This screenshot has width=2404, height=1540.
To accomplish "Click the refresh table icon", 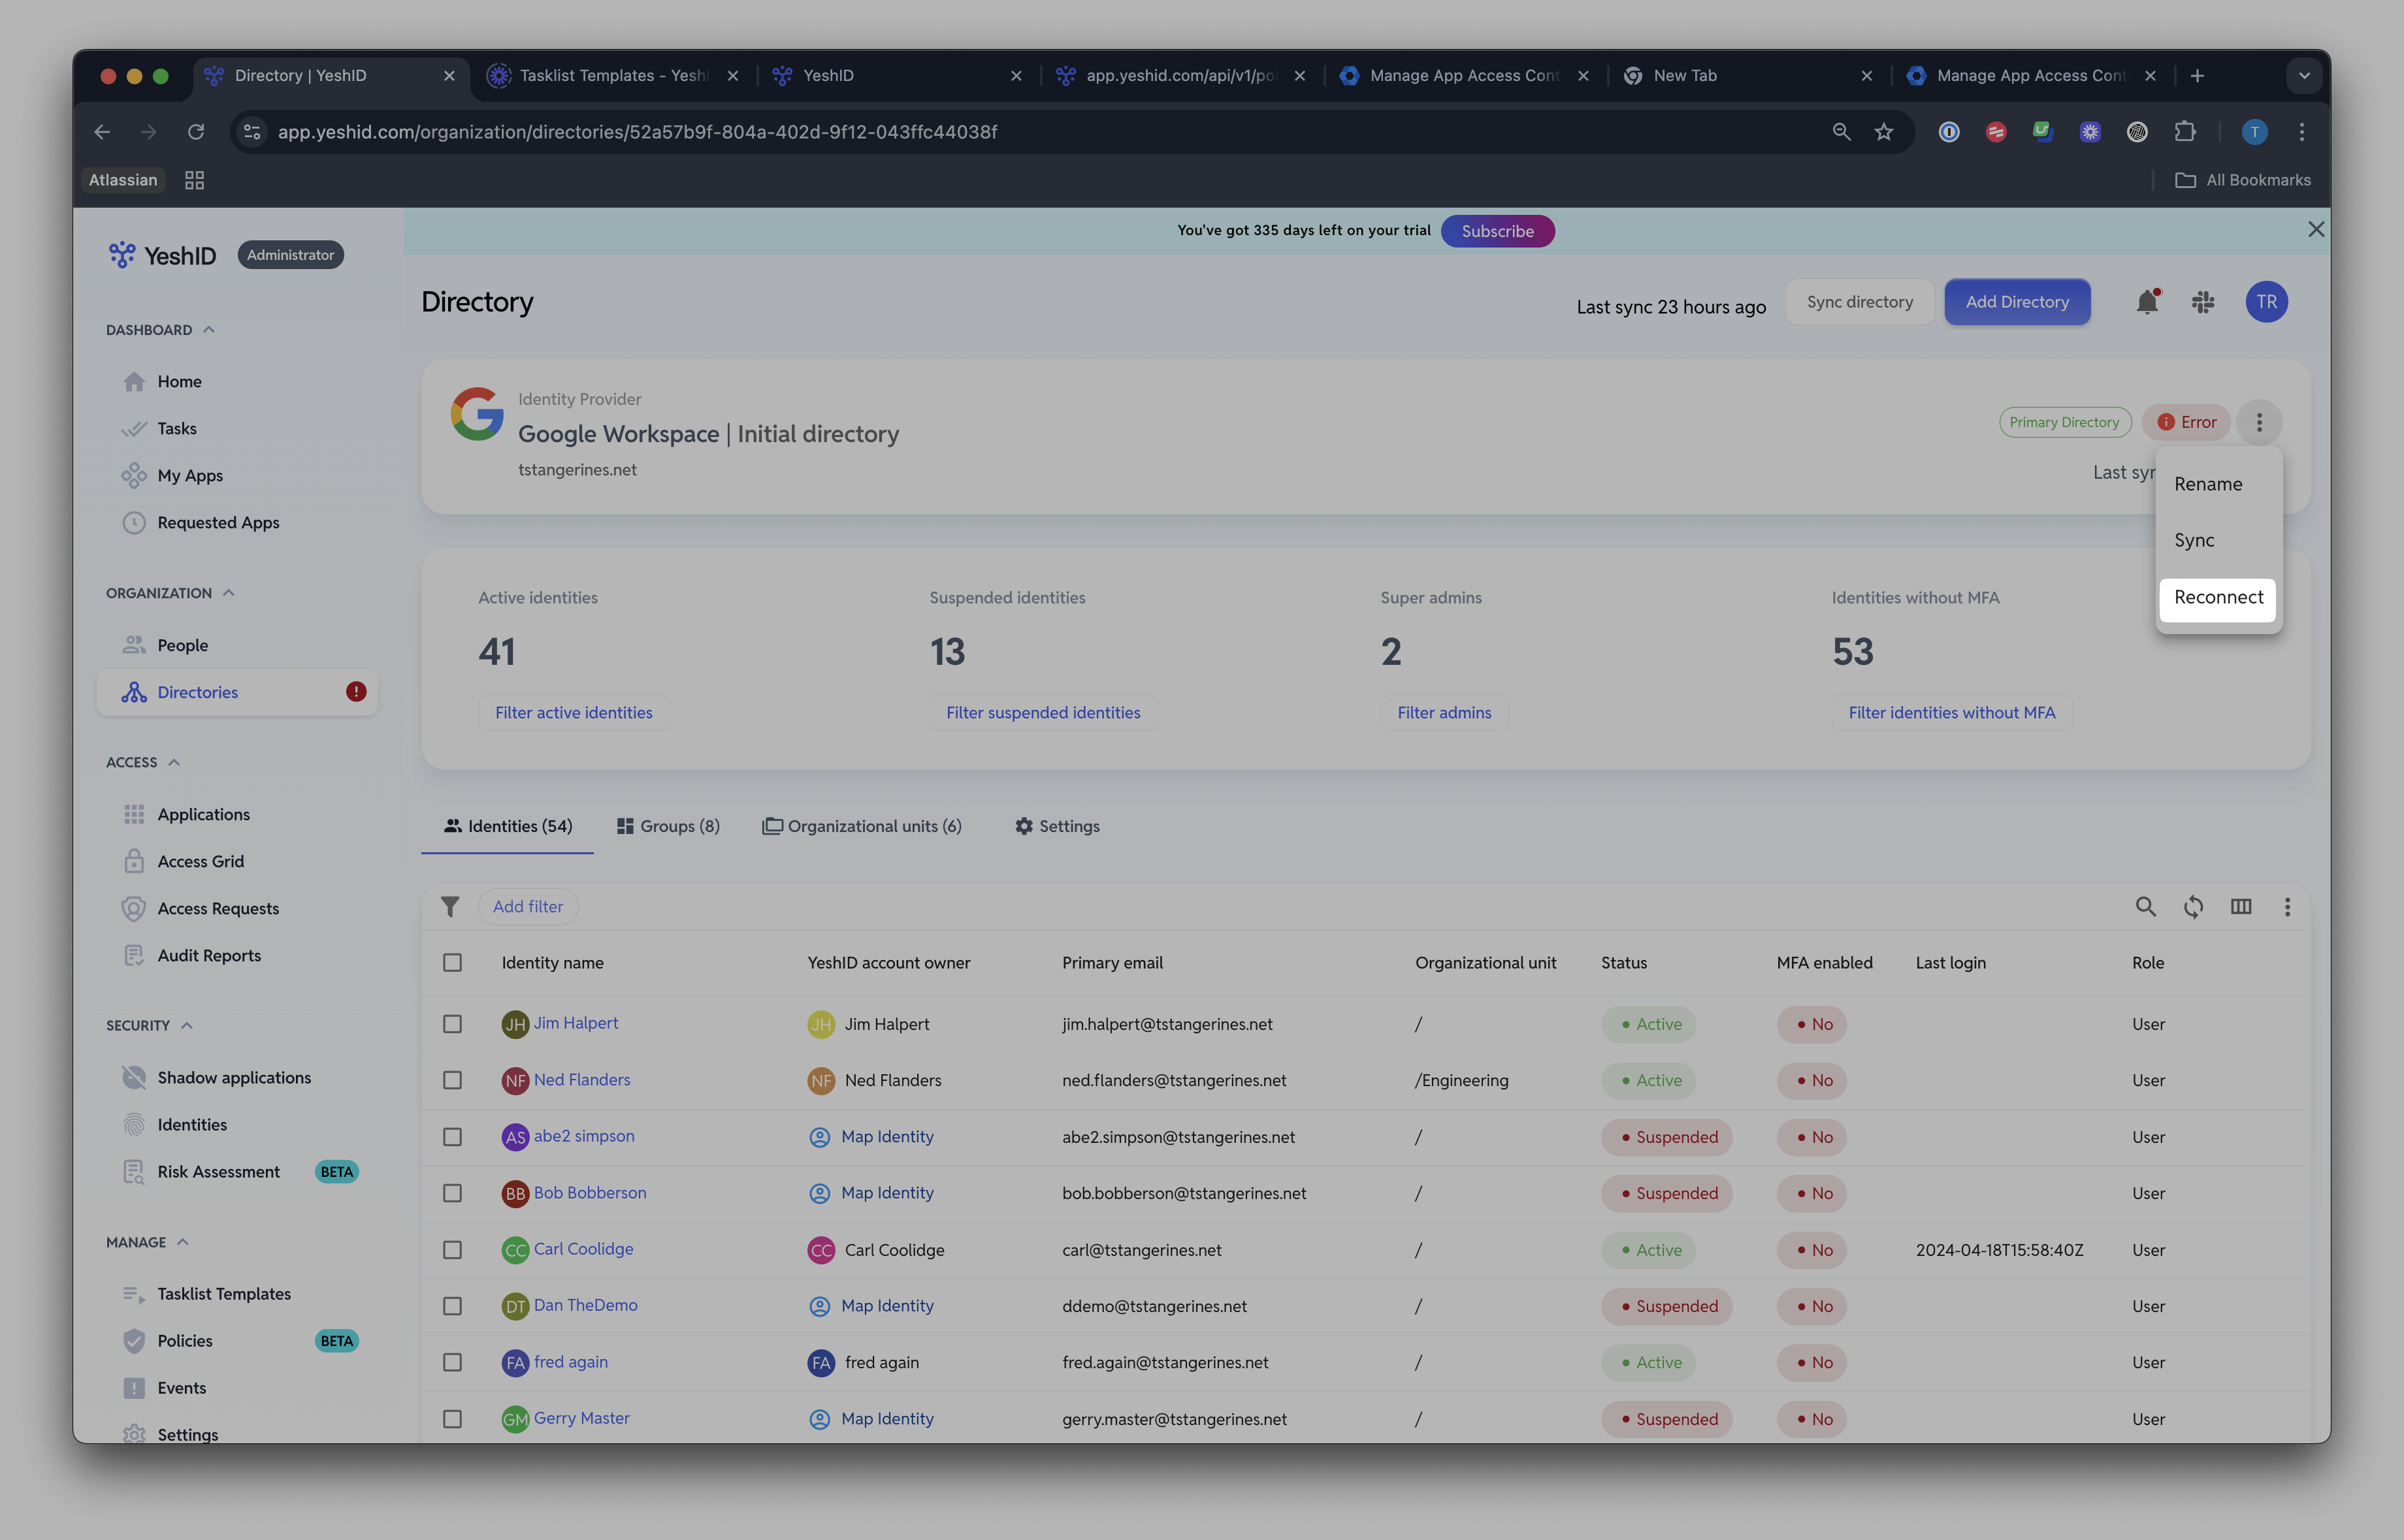I will pyautogui.click(x=2193, y=907).
